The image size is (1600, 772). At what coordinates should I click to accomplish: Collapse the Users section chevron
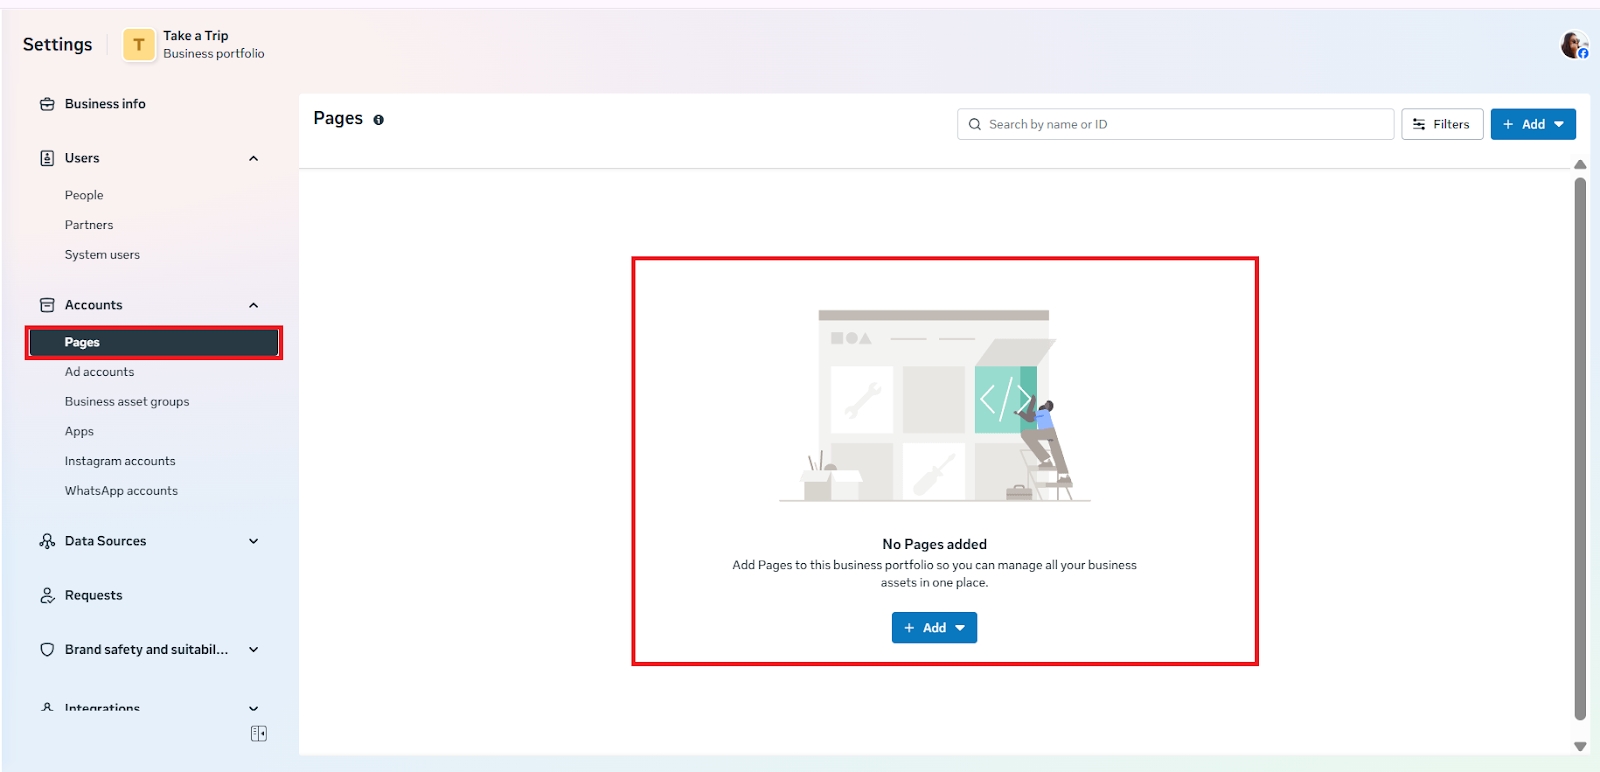tap(254, 158)
